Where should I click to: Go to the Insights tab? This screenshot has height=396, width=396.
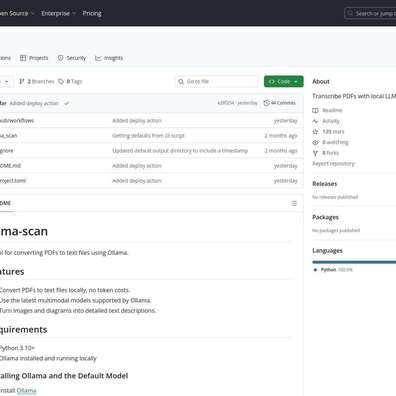coord(109,58)
